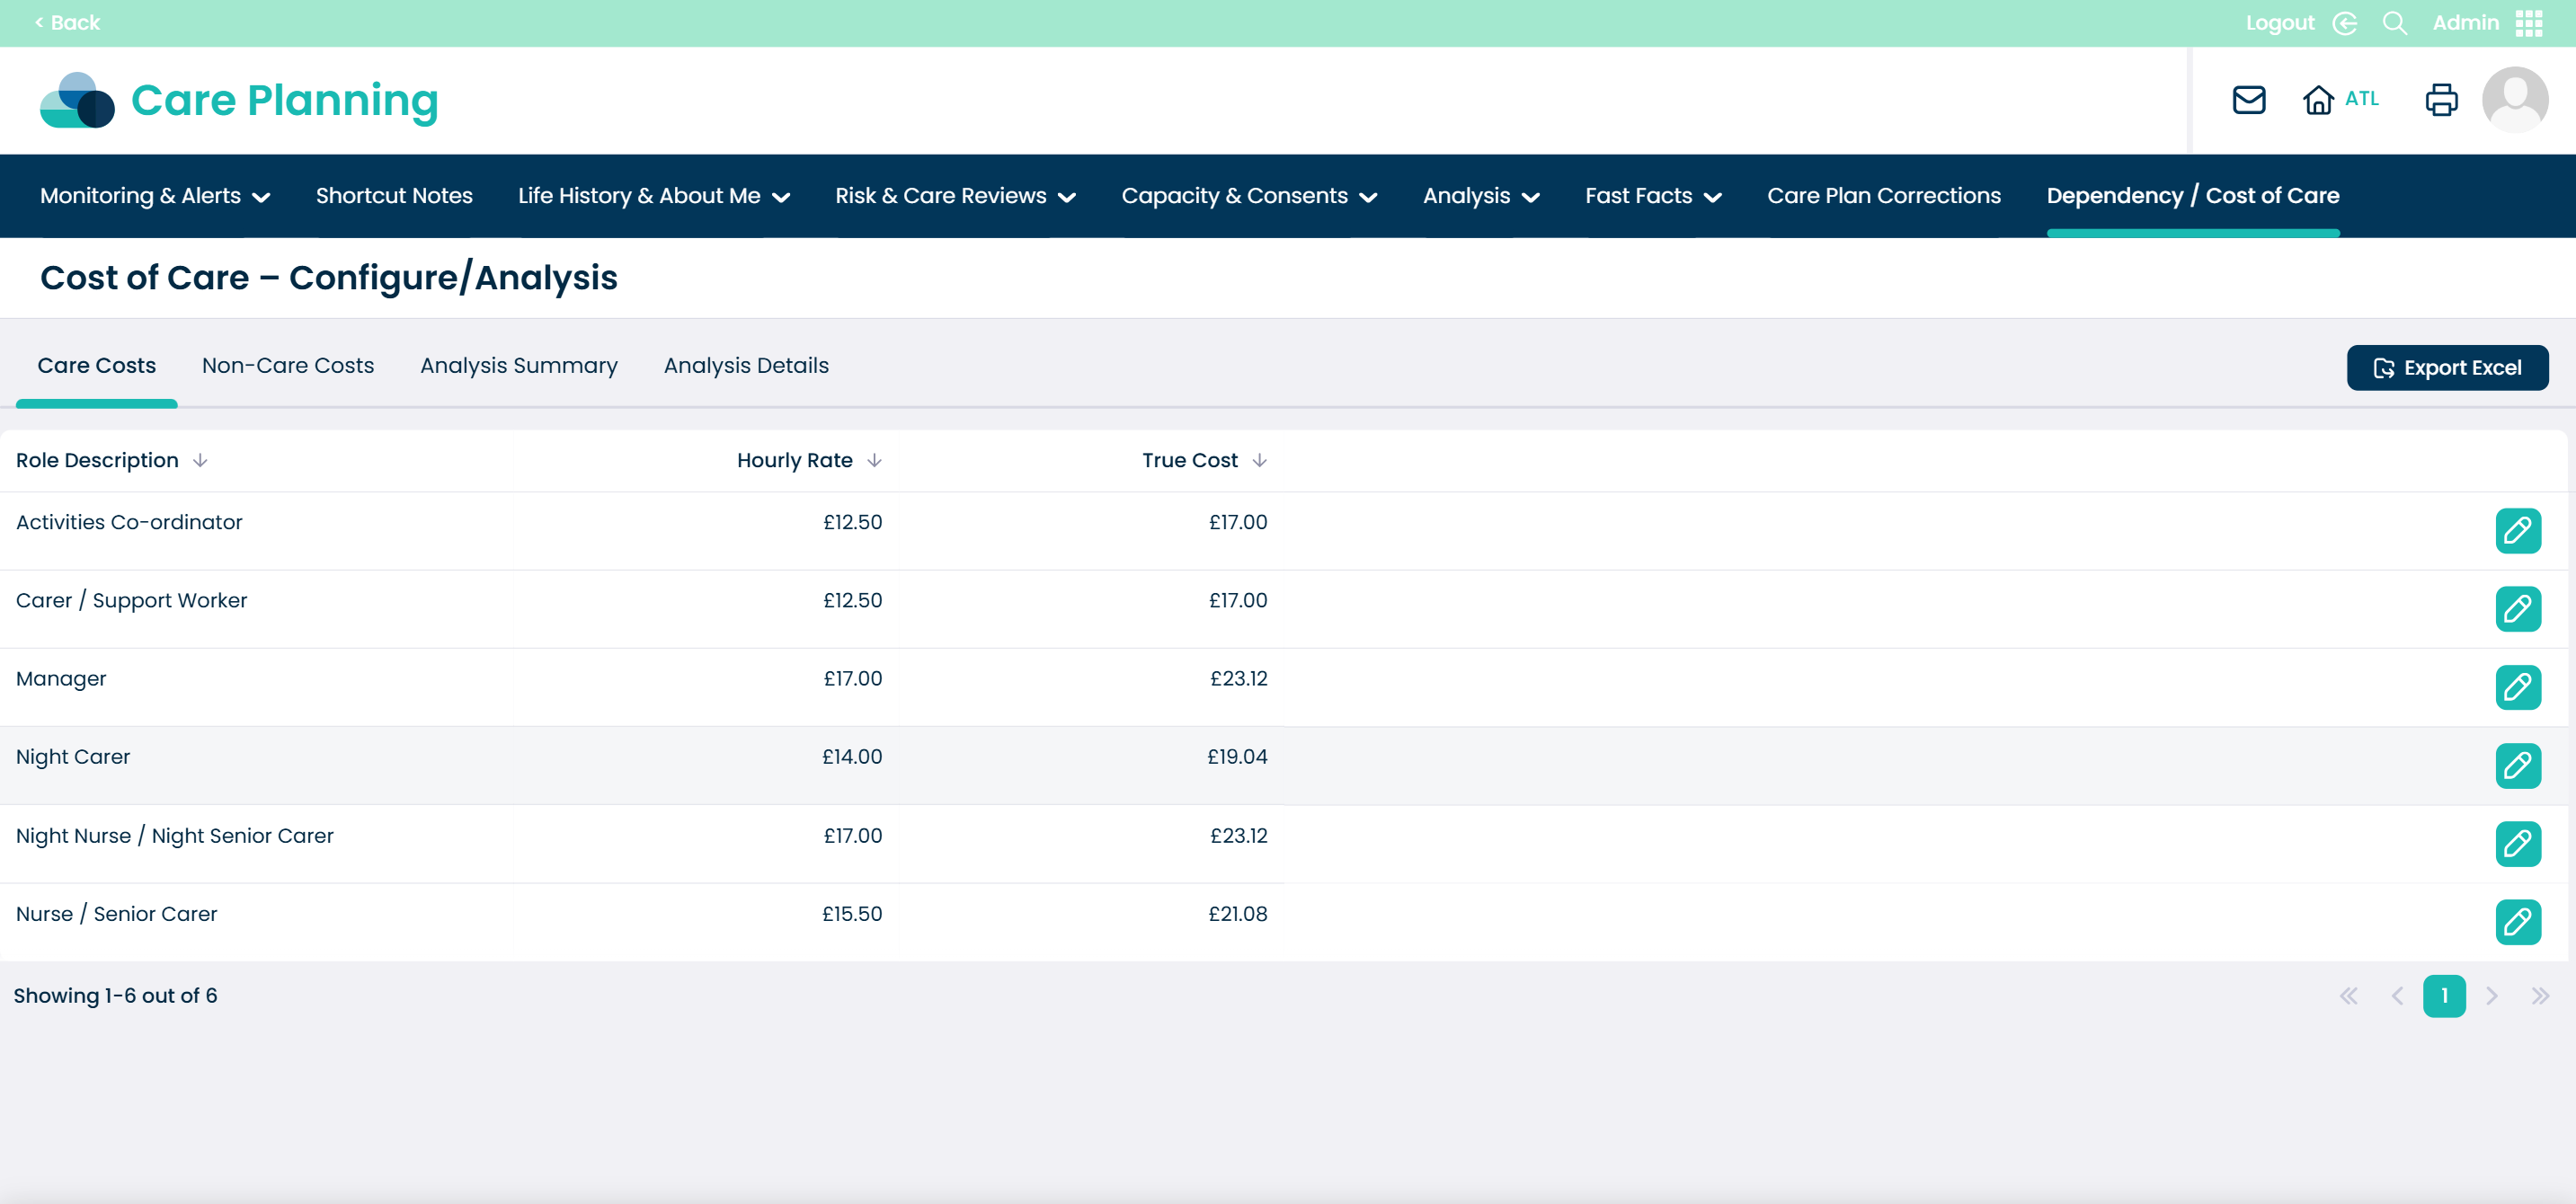Click the home ATL icon
This screenshot has width=2576, height=1204.
[2318, 100]
